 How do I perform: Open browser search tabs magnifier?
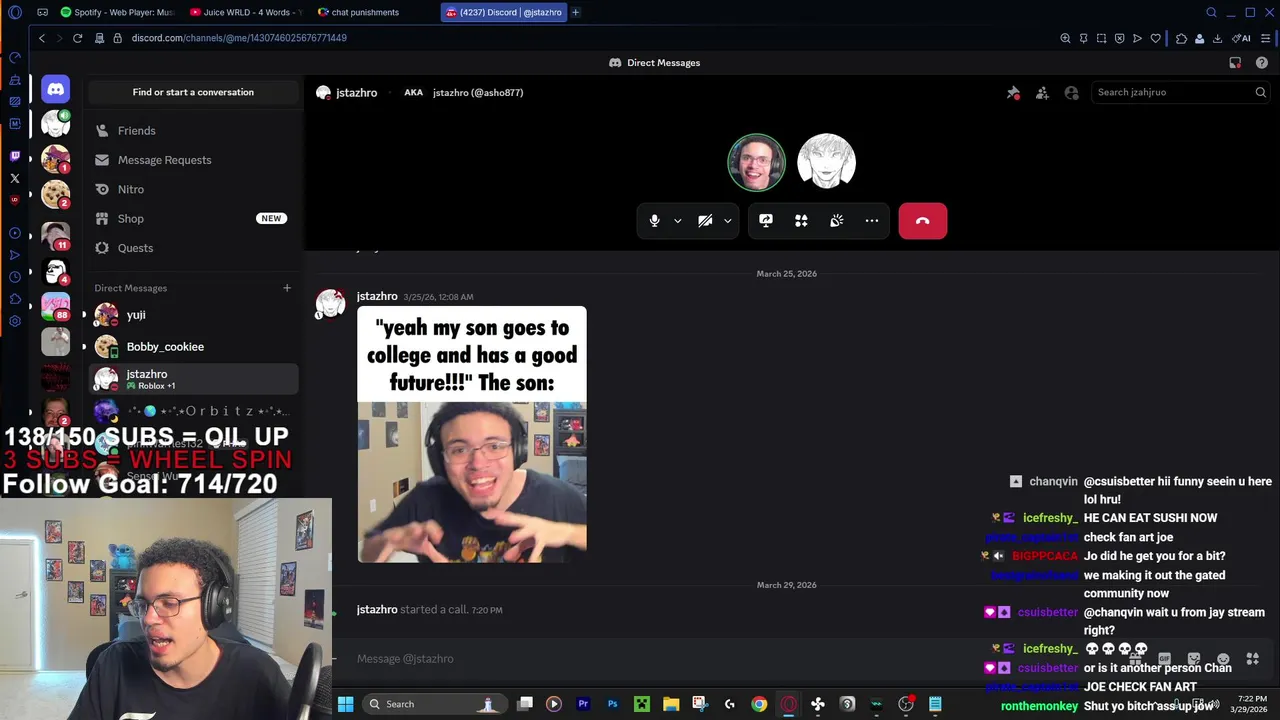coord(1211,12)
